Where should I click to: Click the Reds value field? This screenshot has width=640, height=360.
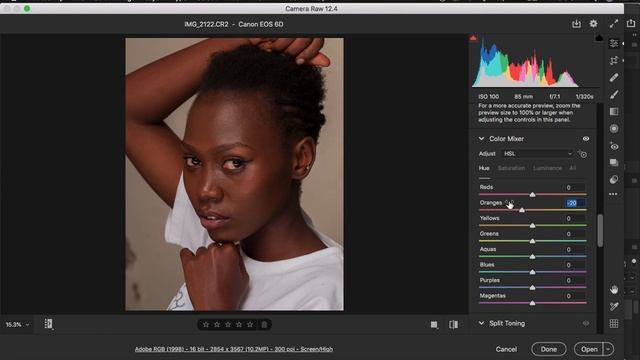coord(575,187)
